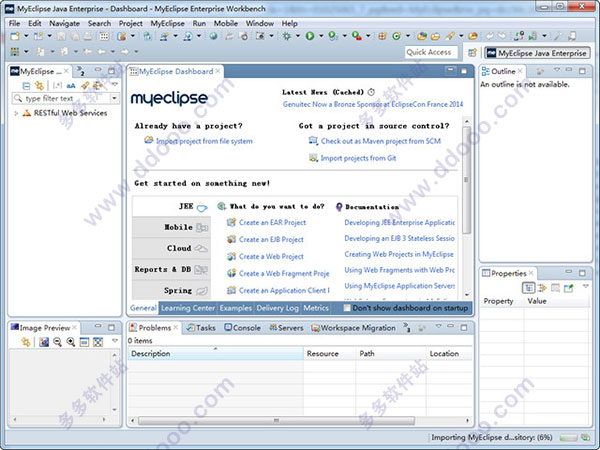This screenshot has width=600, height=450.
Task: Click the background operations icon in status bar
Action: tap(585, 437)
